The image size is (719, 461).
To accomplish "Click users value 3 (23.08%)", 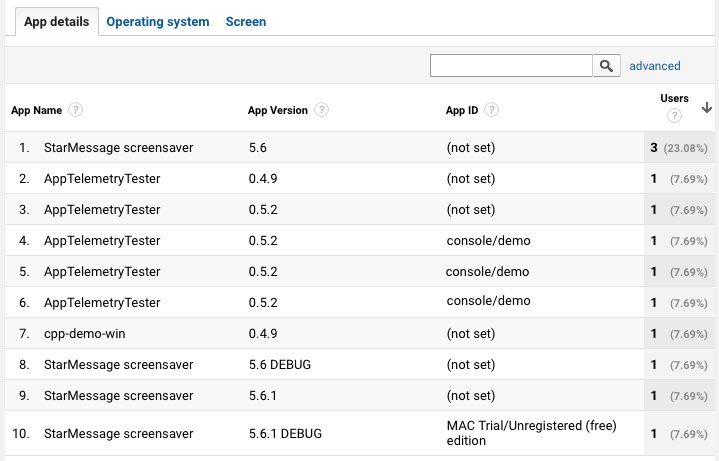I will (679, 148).
